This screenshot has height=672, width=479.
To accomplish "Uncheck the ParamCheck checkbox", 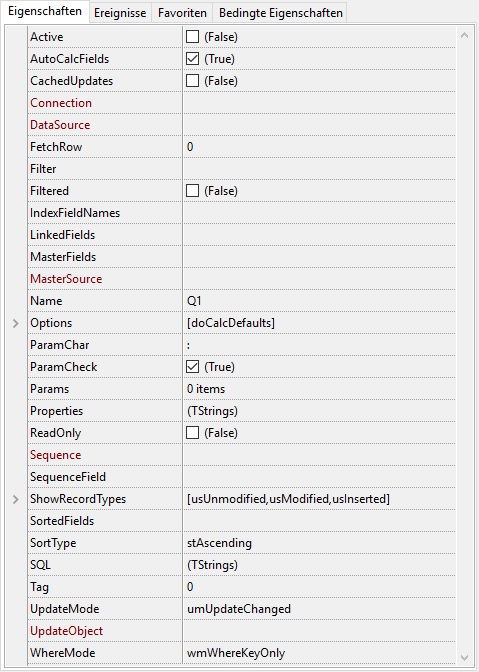I will 192,367.
